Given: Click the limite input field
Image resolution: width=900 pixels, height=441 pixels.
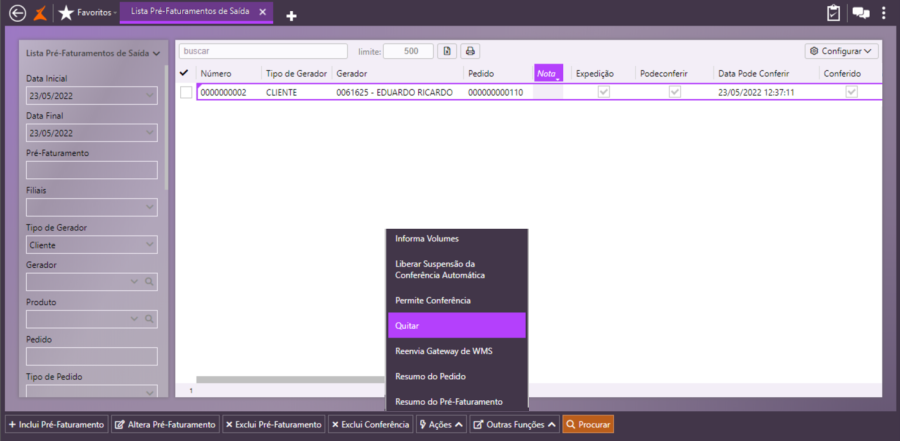Looking at the screenshot, I should coord(408,51).
